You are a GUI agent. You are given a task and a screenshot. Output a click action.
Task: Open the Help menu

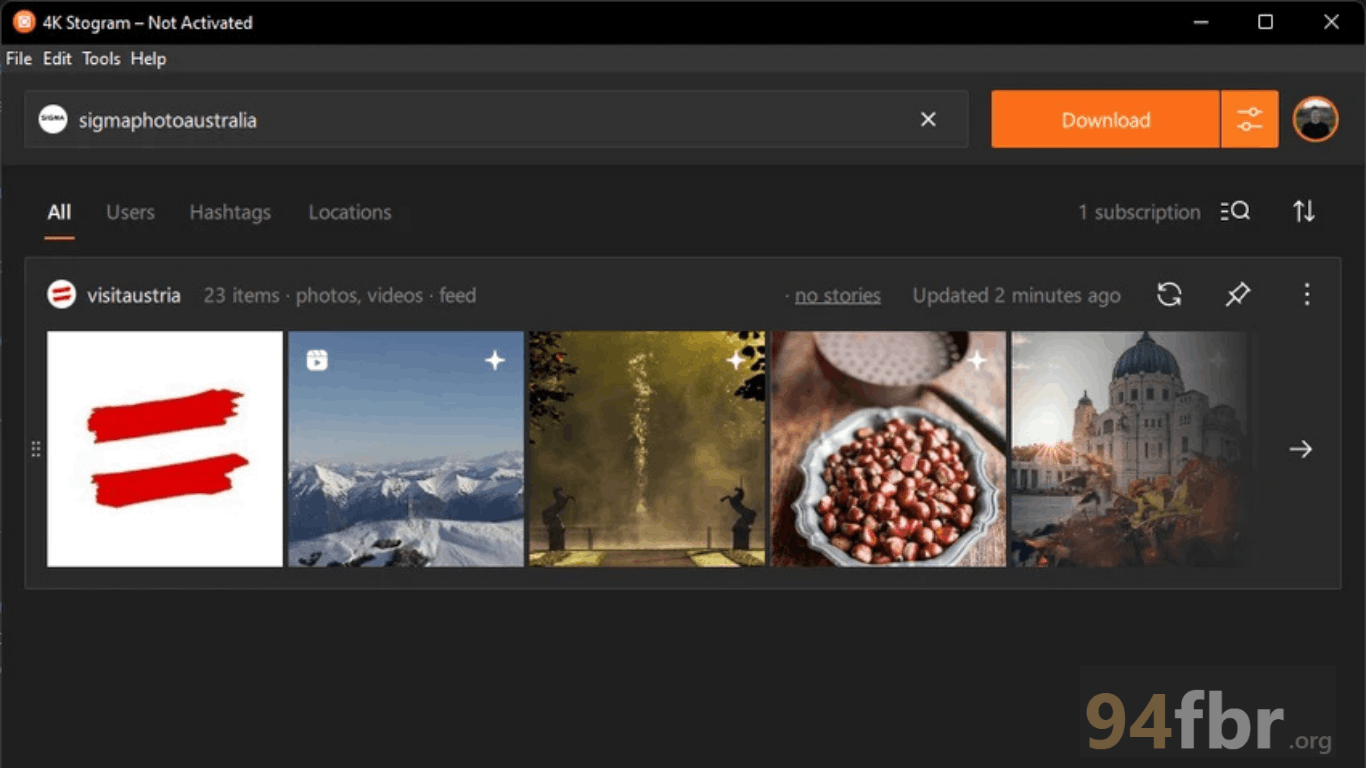[148, 59]
